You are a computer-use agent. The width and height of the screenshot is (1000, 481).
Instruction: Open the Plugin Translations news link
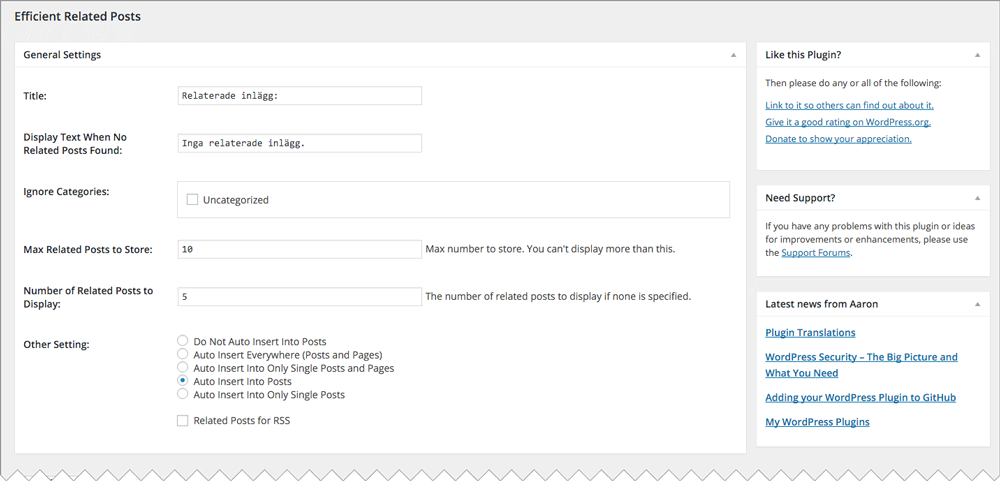810,332
